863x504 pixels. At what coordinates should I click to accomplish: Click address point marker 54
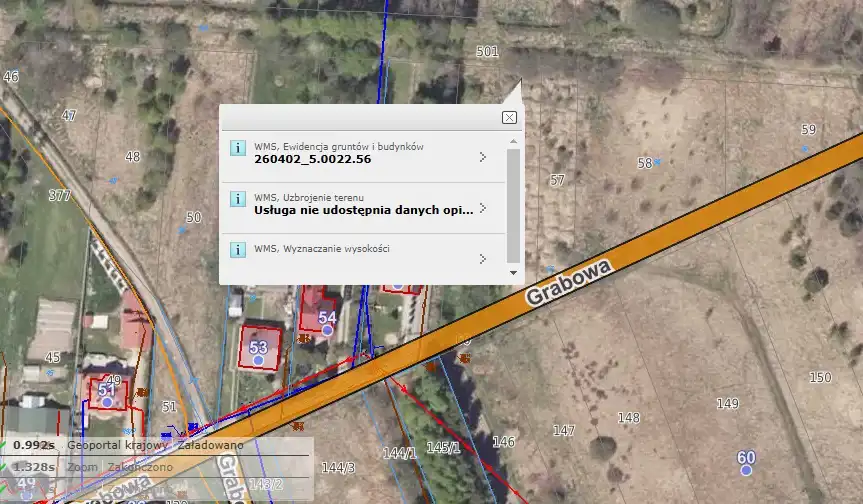click(x=327, y=330)
